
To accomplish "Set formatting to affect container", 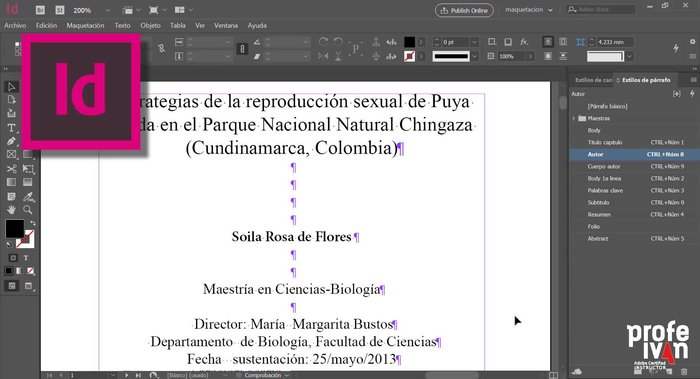I will pos(13,258).
